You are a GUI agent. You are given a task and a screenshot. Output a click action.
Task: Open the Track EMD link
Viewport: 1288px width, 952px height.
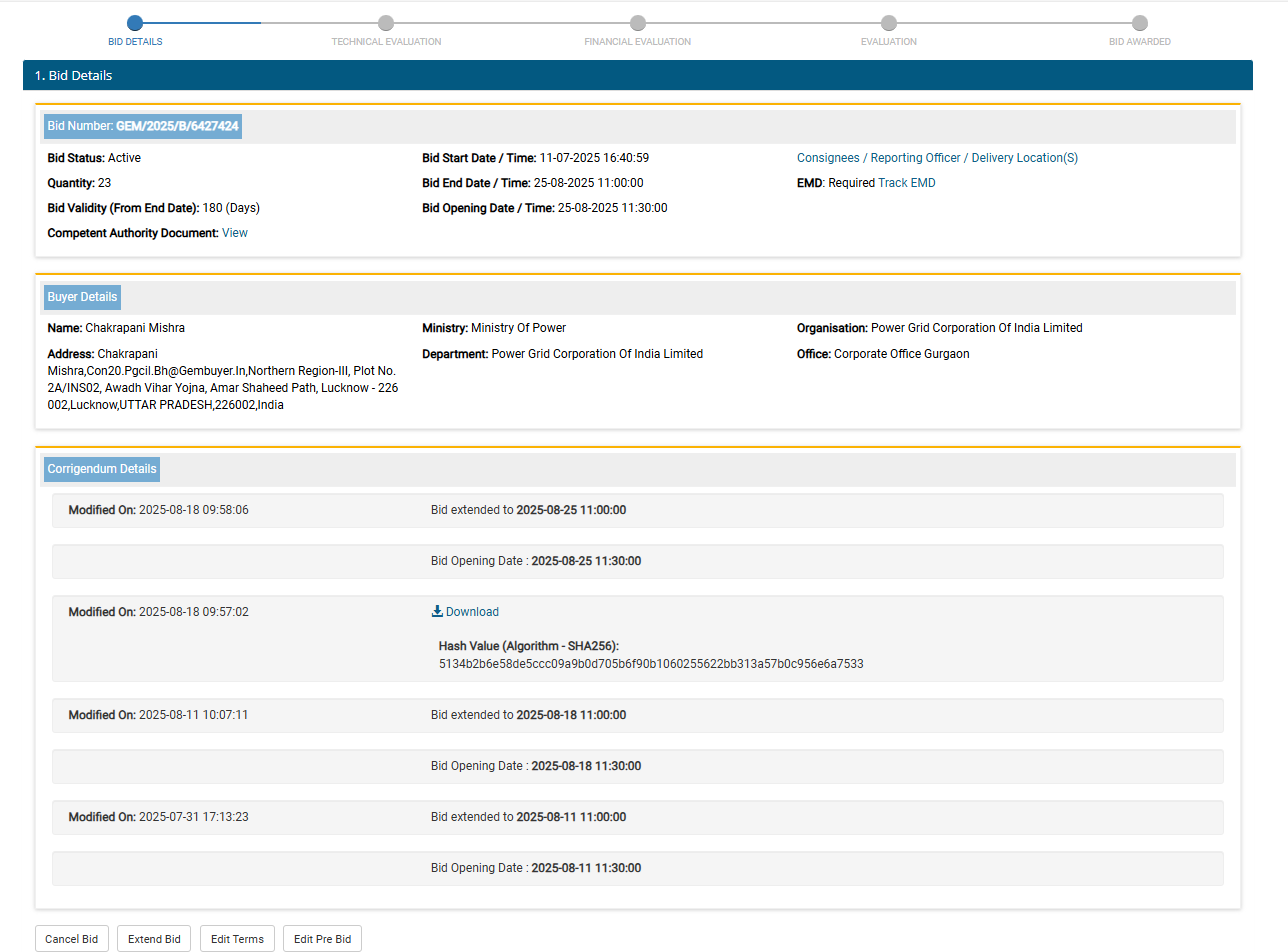(x=907, y=183)
